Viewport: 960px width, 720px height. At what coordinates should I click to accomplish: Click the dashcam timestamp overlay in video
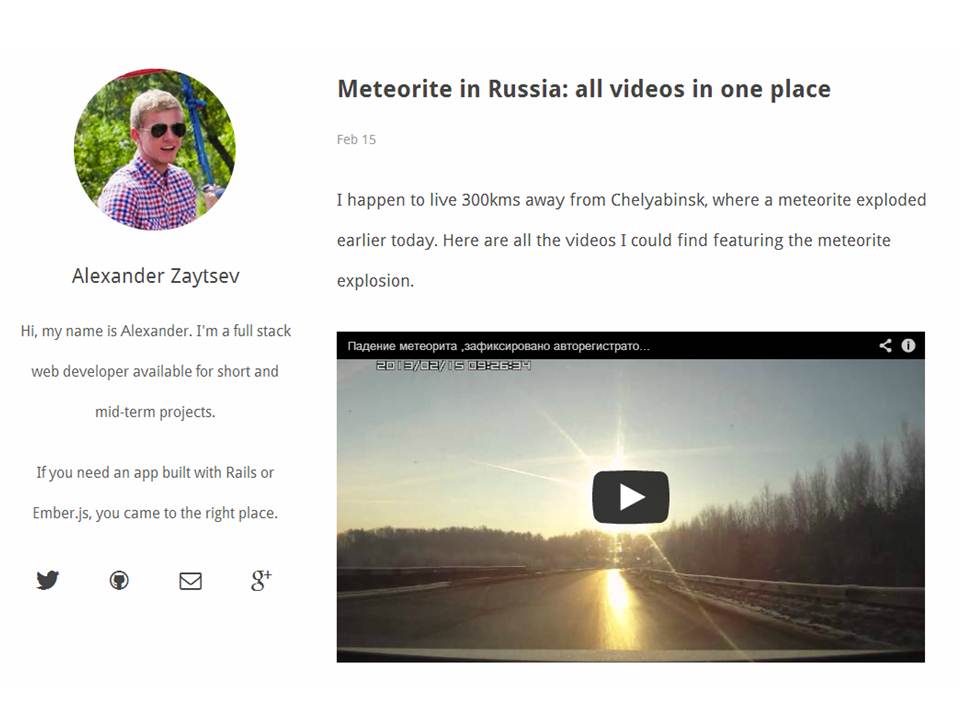pos(453,366)
